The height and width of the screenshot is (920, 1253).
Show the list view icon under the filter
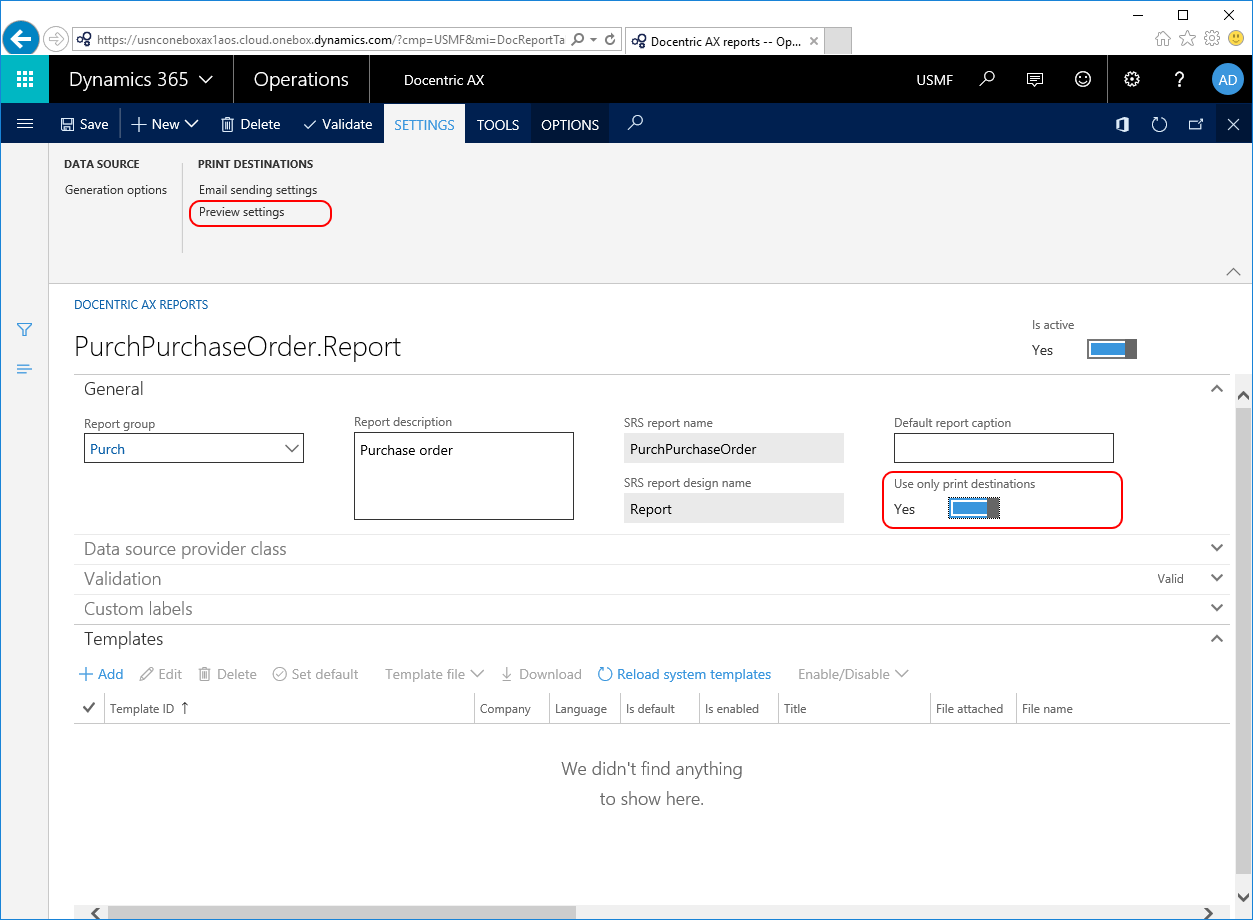pyautogui.click(x=25, y=369)
